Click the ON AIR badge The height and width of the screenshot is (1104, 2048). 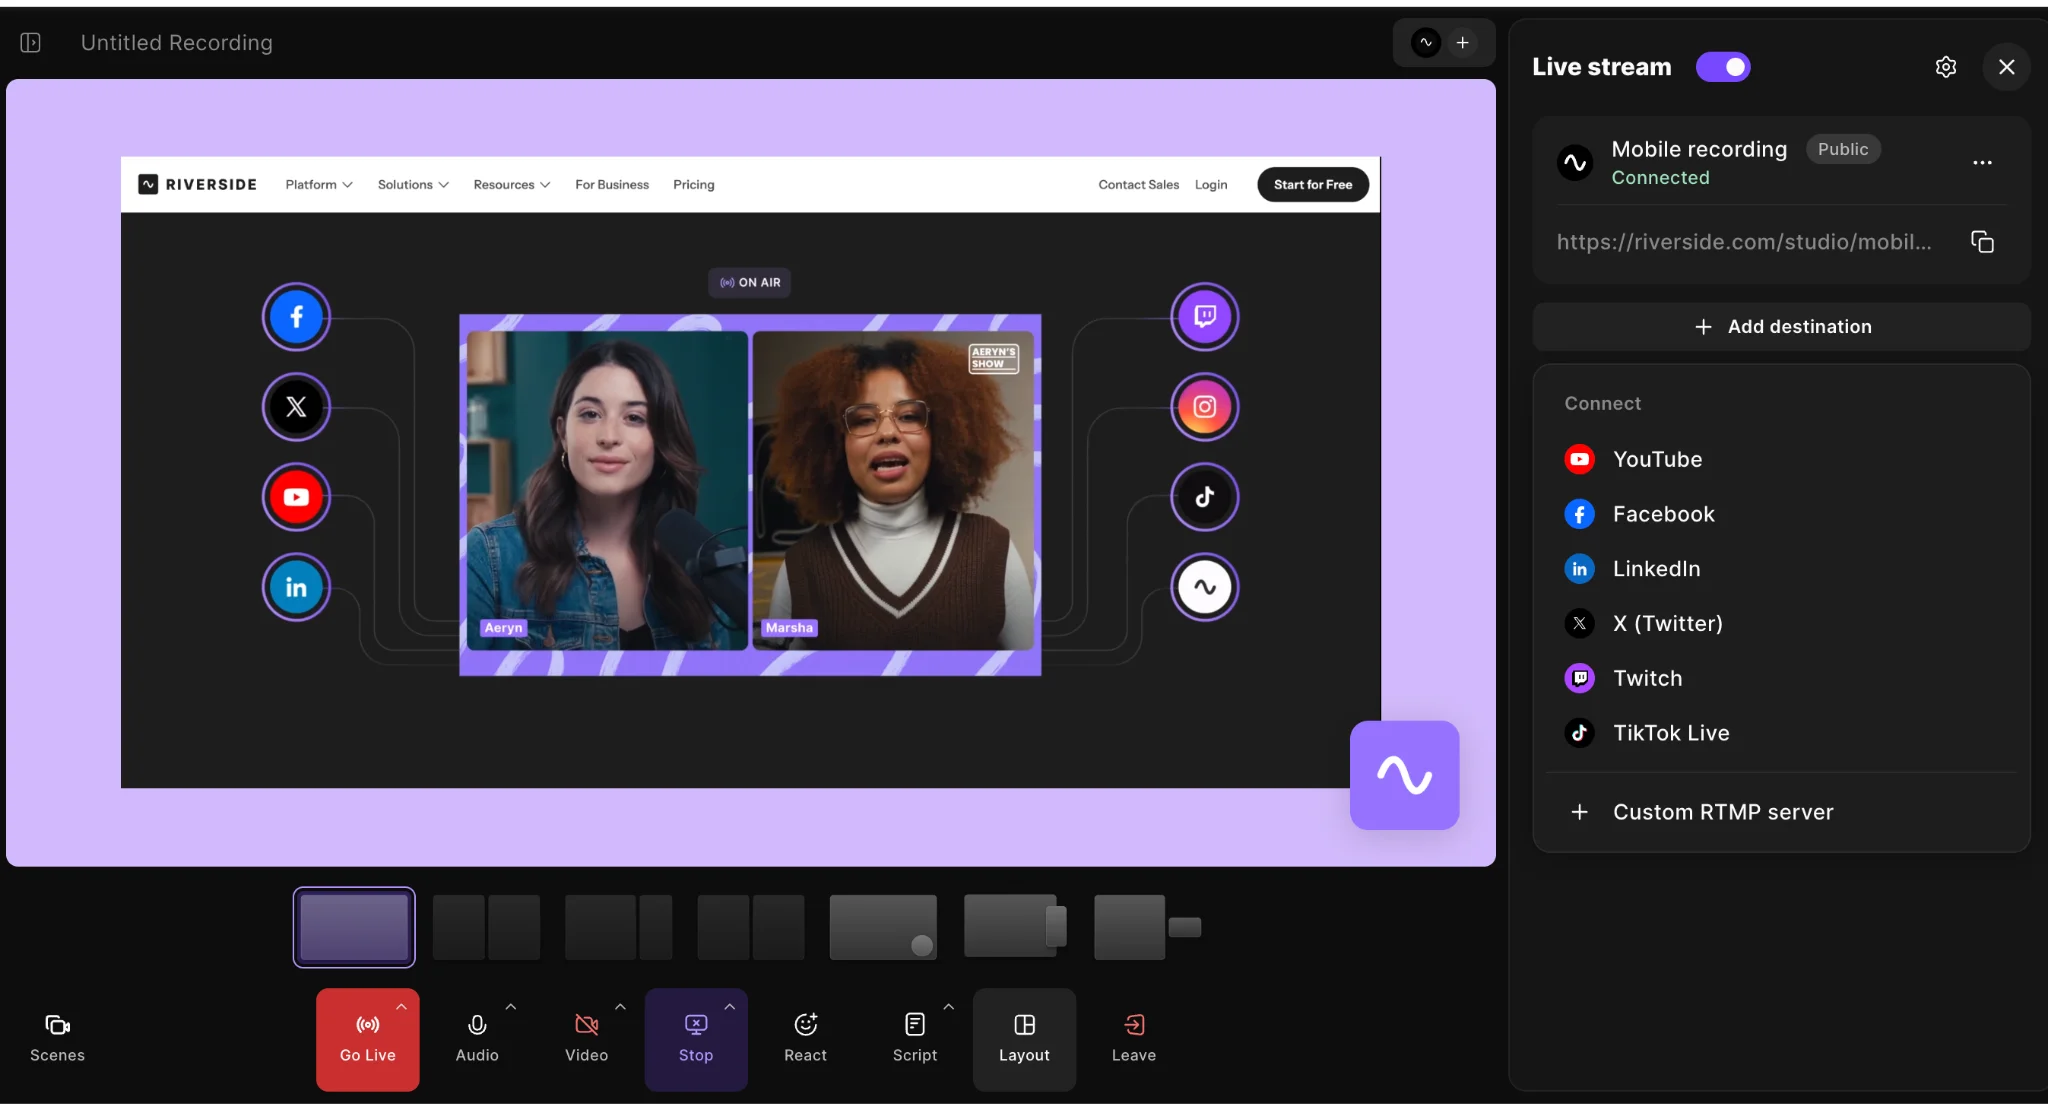(750, 283)
